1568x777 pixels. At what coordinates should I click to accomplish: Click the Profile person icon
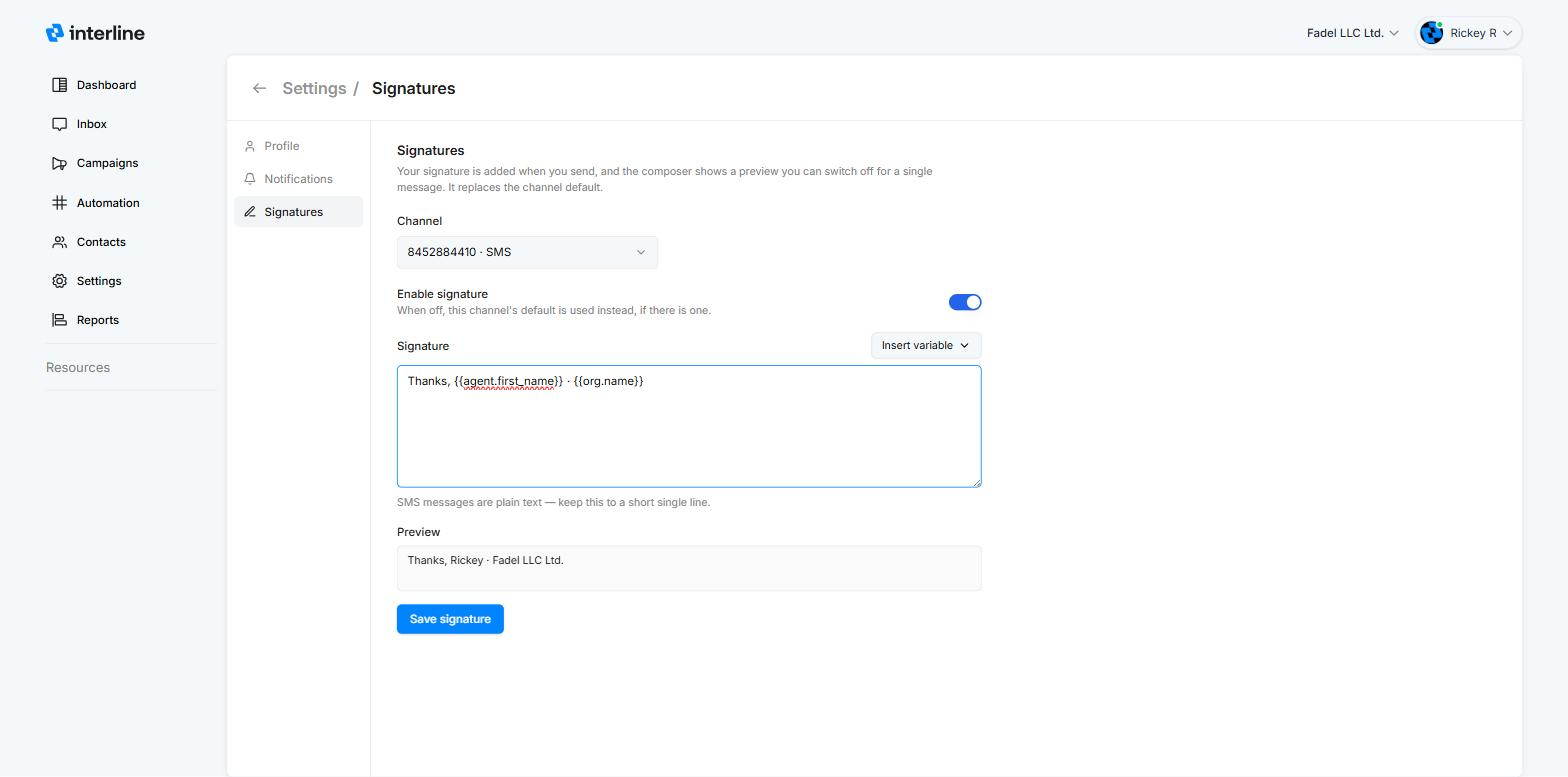(x=250, y=146)
